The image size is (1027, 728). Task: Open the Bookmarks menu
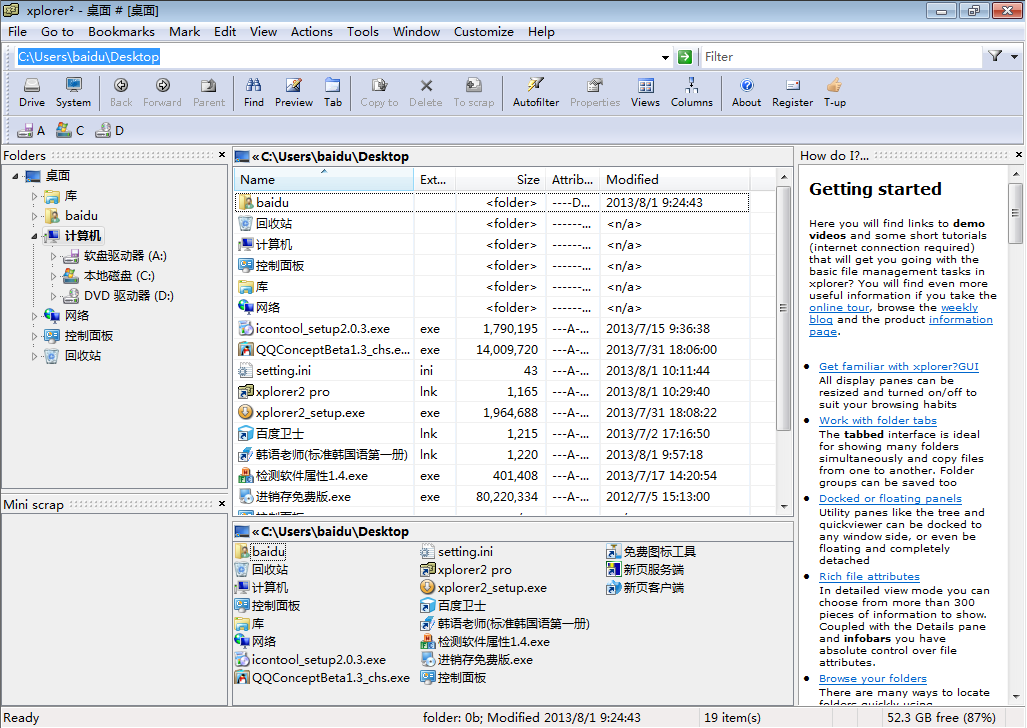point(122,31)
